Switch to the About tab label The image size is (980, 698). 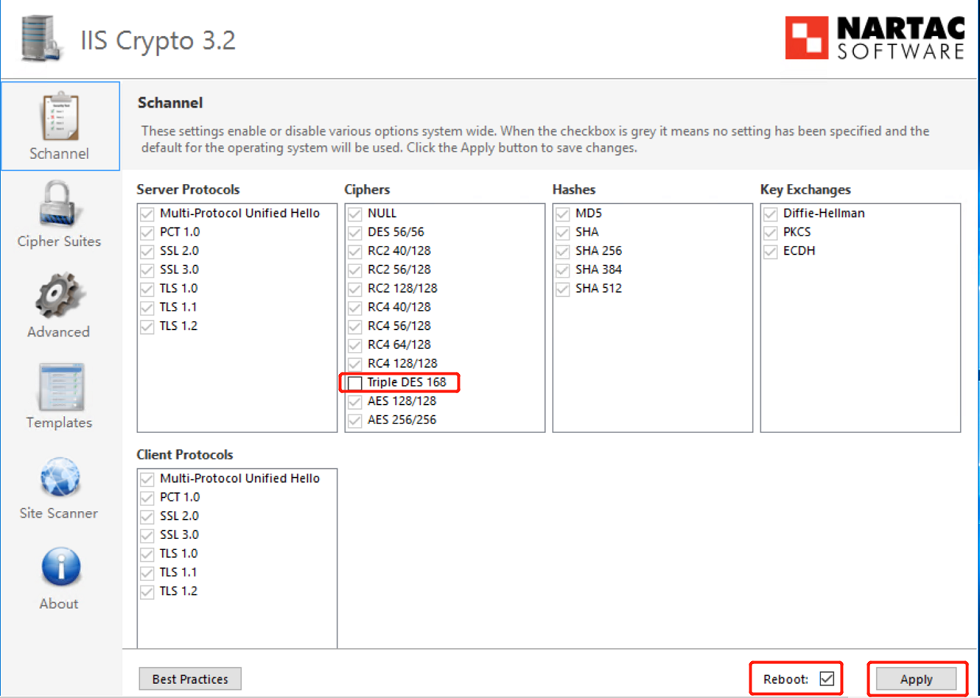click(59, 604)
